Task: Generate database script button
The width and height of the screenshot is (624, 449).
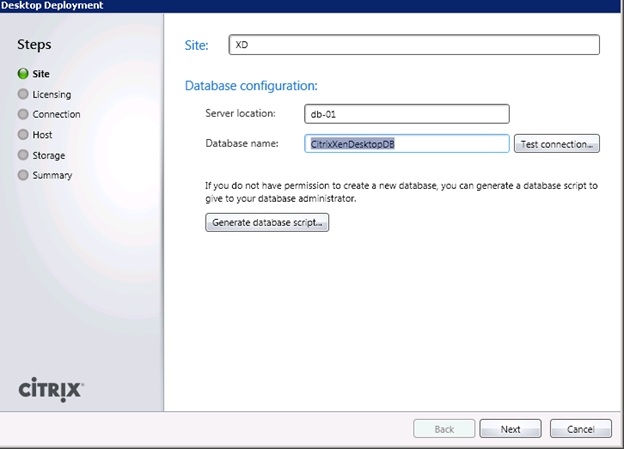Action: (x=267, y=223)
